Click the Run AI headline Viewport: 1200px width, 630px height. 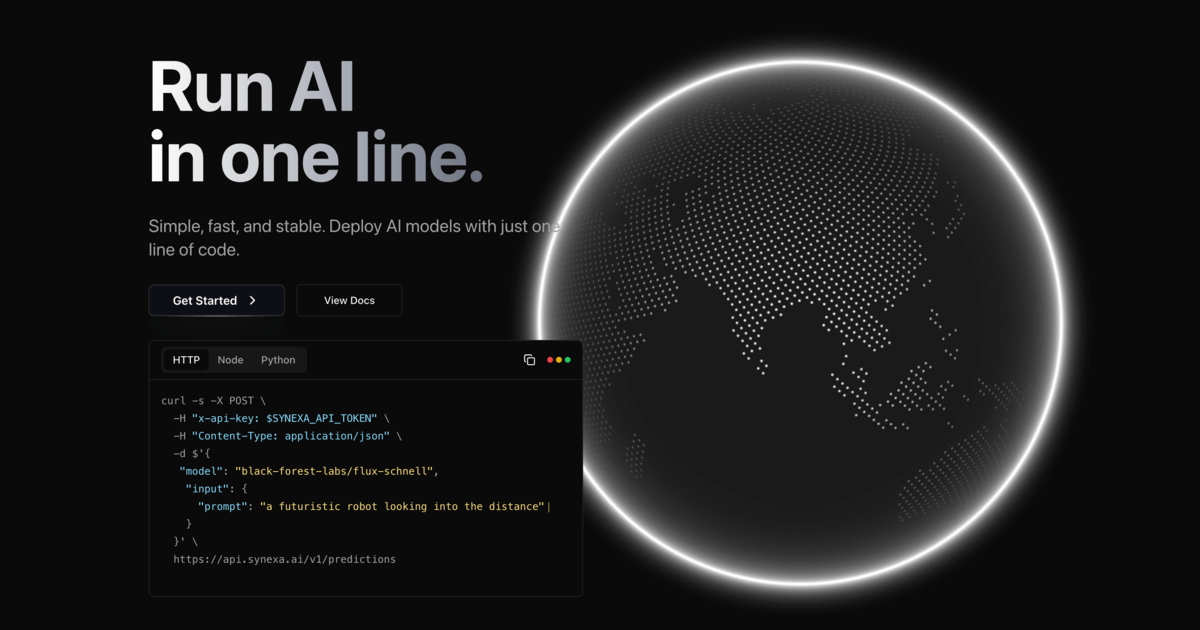point(252,86)
